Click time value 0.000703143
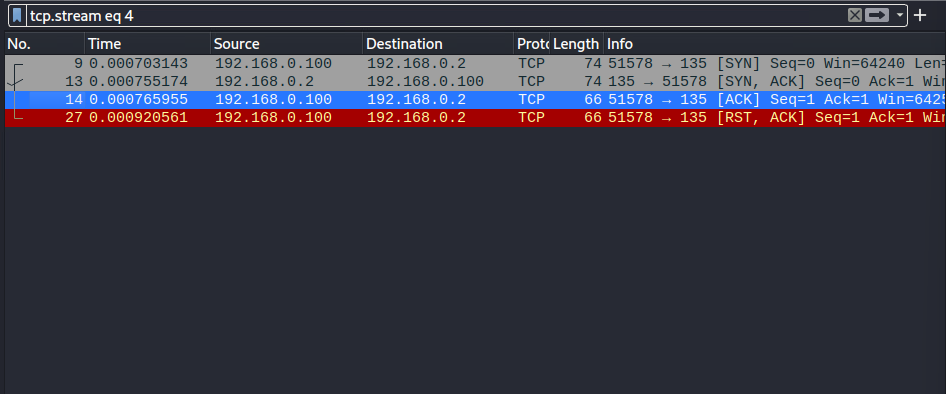This screenshot has width=946, height=394. pyautogui.click(x=139, y=64)
